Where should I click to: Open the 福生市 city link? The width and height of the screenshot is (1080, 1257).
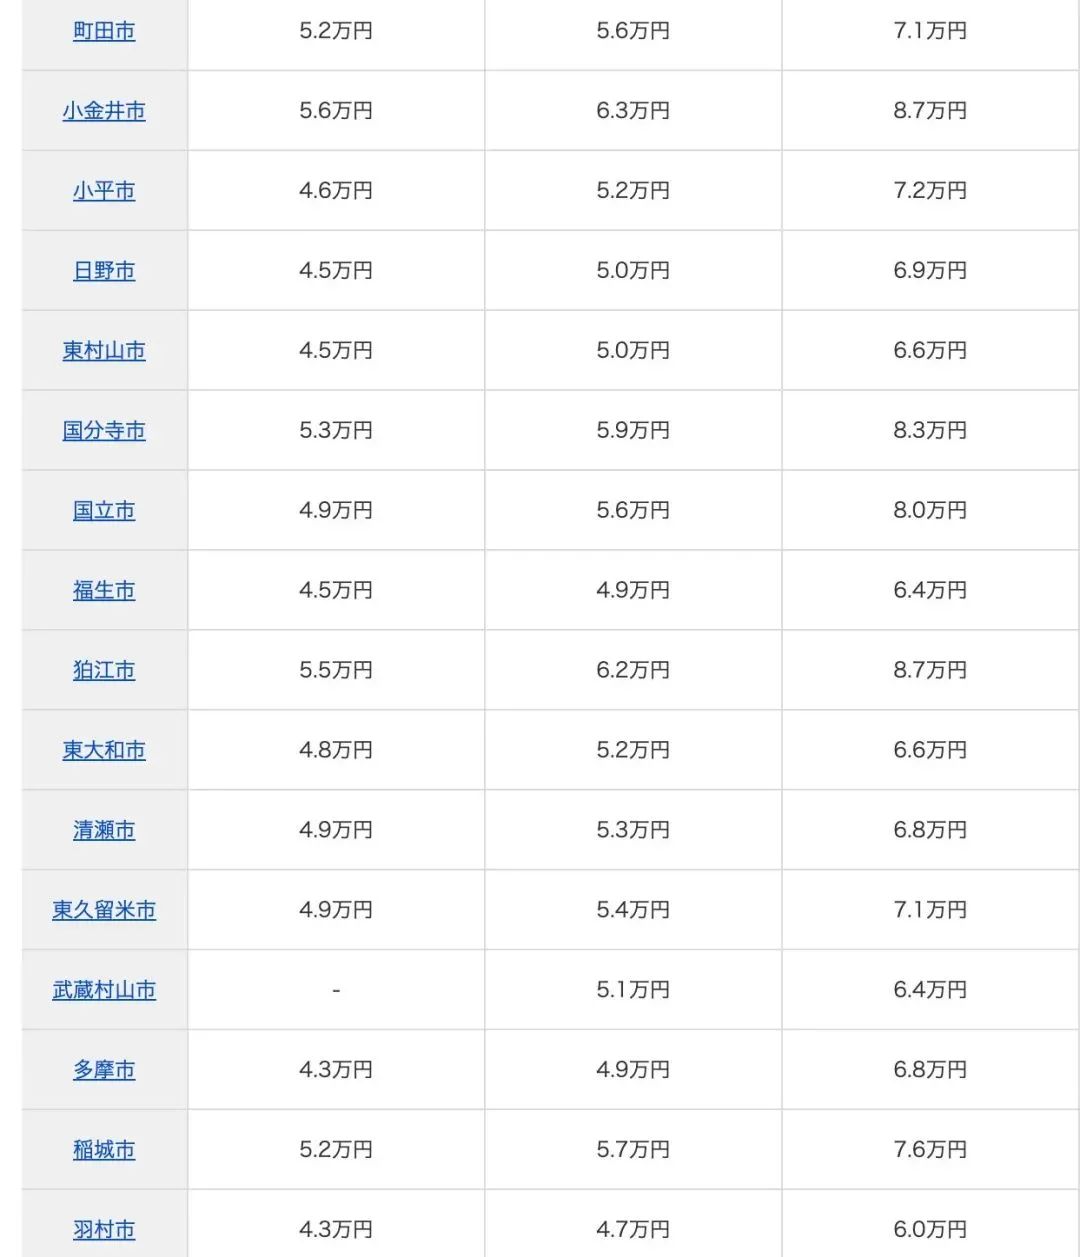pyautogui.click(x=104, y=591)
